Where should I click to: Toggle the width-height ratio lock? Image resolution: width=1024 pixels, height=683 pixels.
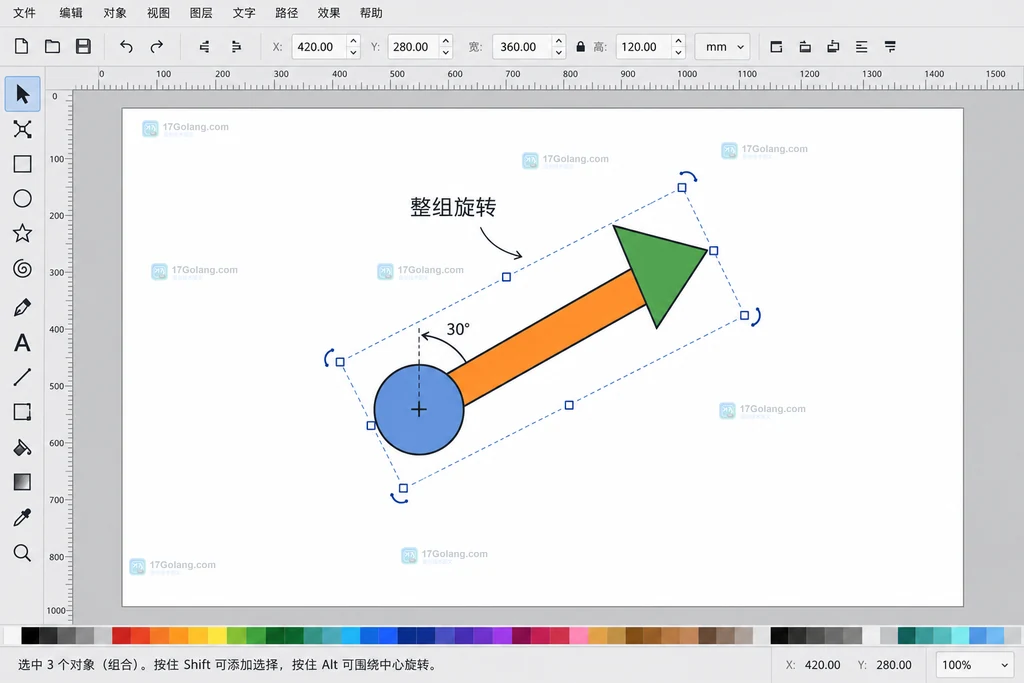pos(580,46)
